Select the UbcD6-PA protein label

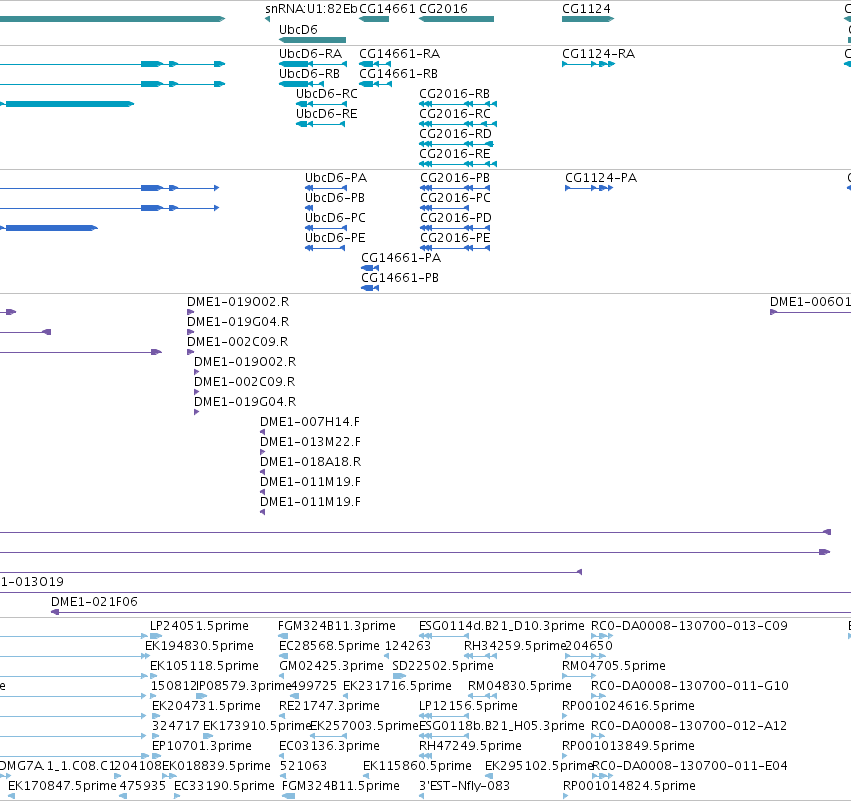pos(336,178)
